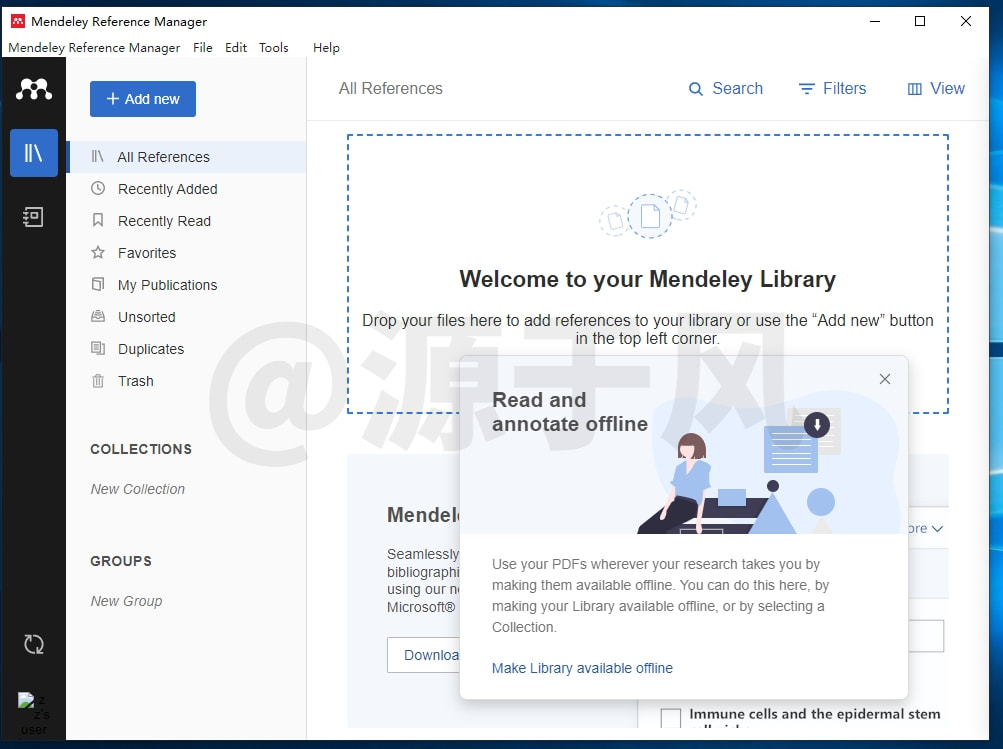Click the Filters text label
Screen dimensions: 1003x749
tap(844, 89)
